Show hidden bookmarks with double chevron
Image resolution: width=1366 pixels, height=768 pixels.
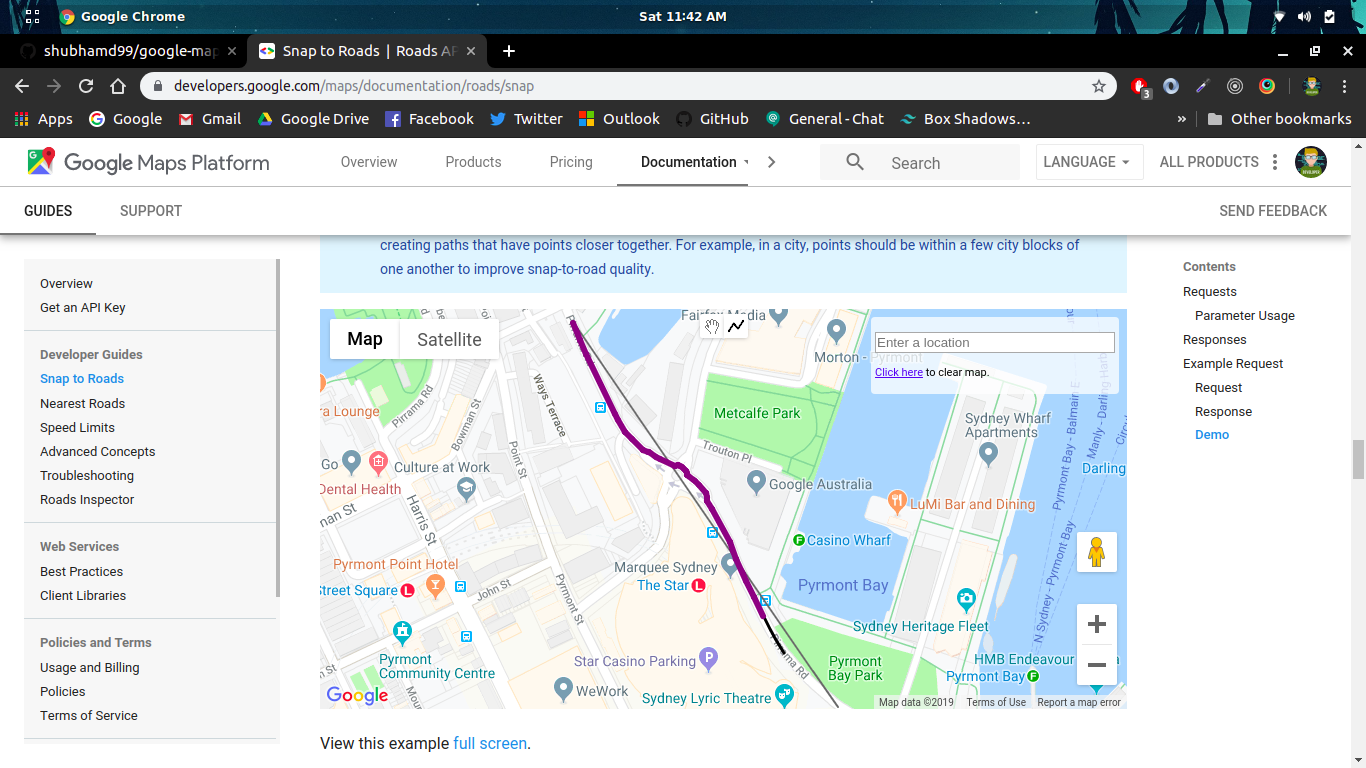1182,119
